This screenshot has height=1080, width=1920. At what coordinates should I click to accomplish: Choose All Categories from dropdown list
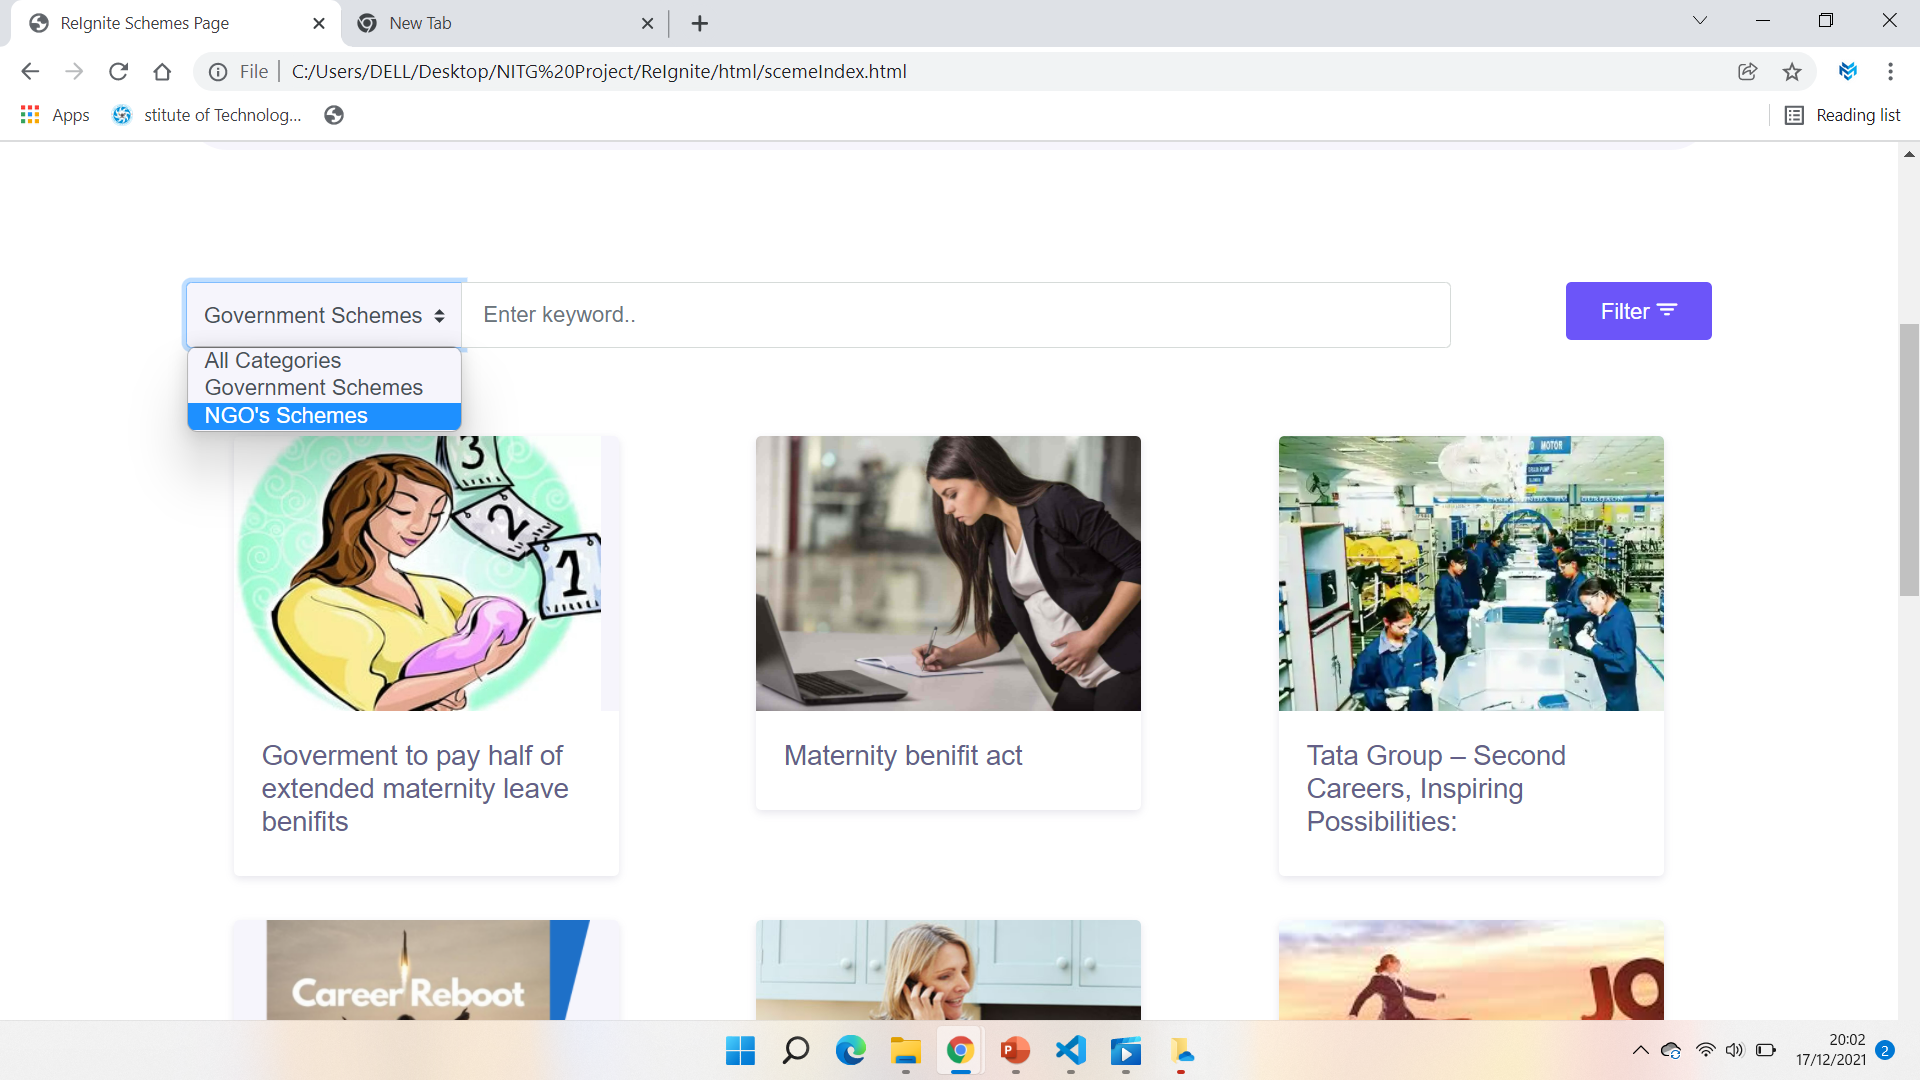[x=273, y=360]
